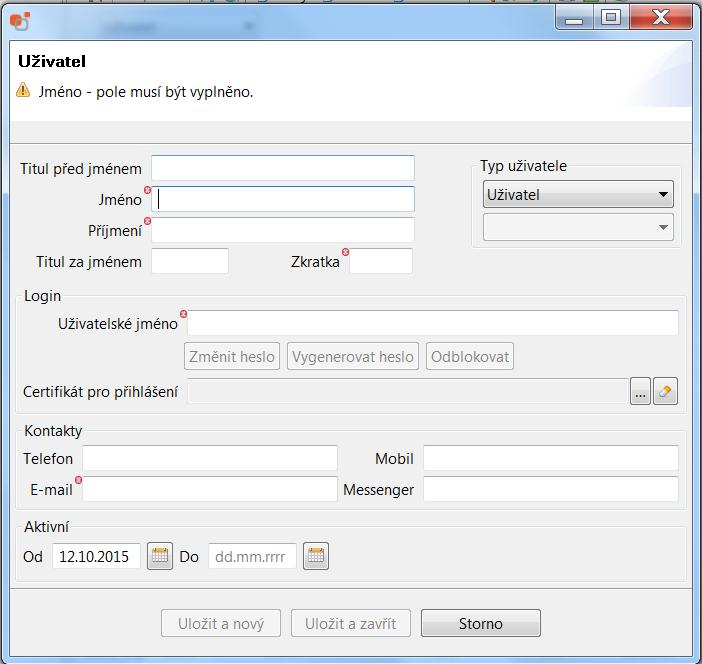
Task: Click the Od date field showing 12.10.2015
Action: pos(96,556)
